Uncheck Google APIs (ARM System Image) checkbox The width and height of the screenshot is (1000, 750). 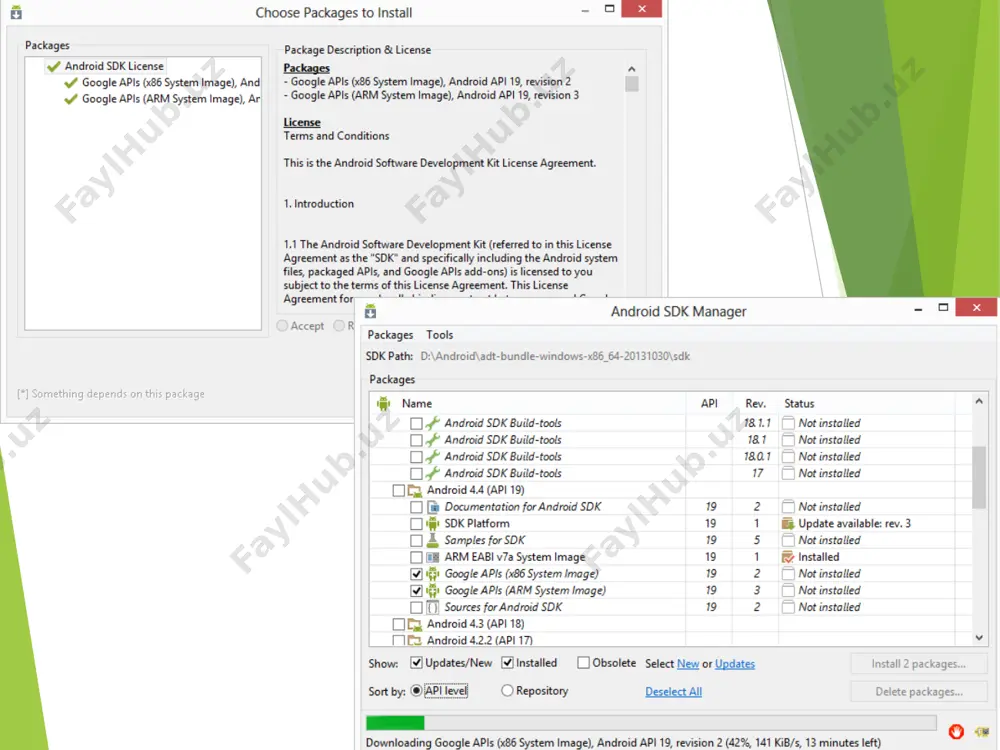416,590
